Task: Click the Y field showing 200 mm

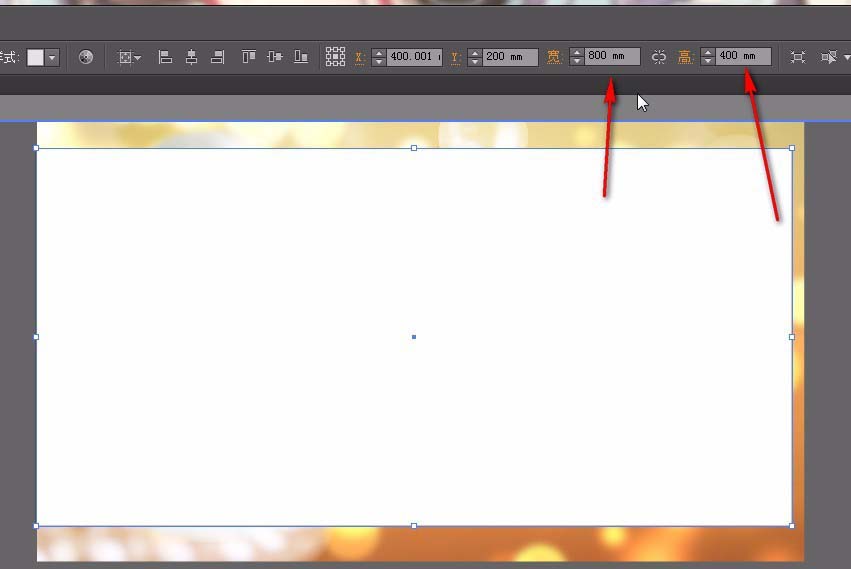Action: [510, 56]
